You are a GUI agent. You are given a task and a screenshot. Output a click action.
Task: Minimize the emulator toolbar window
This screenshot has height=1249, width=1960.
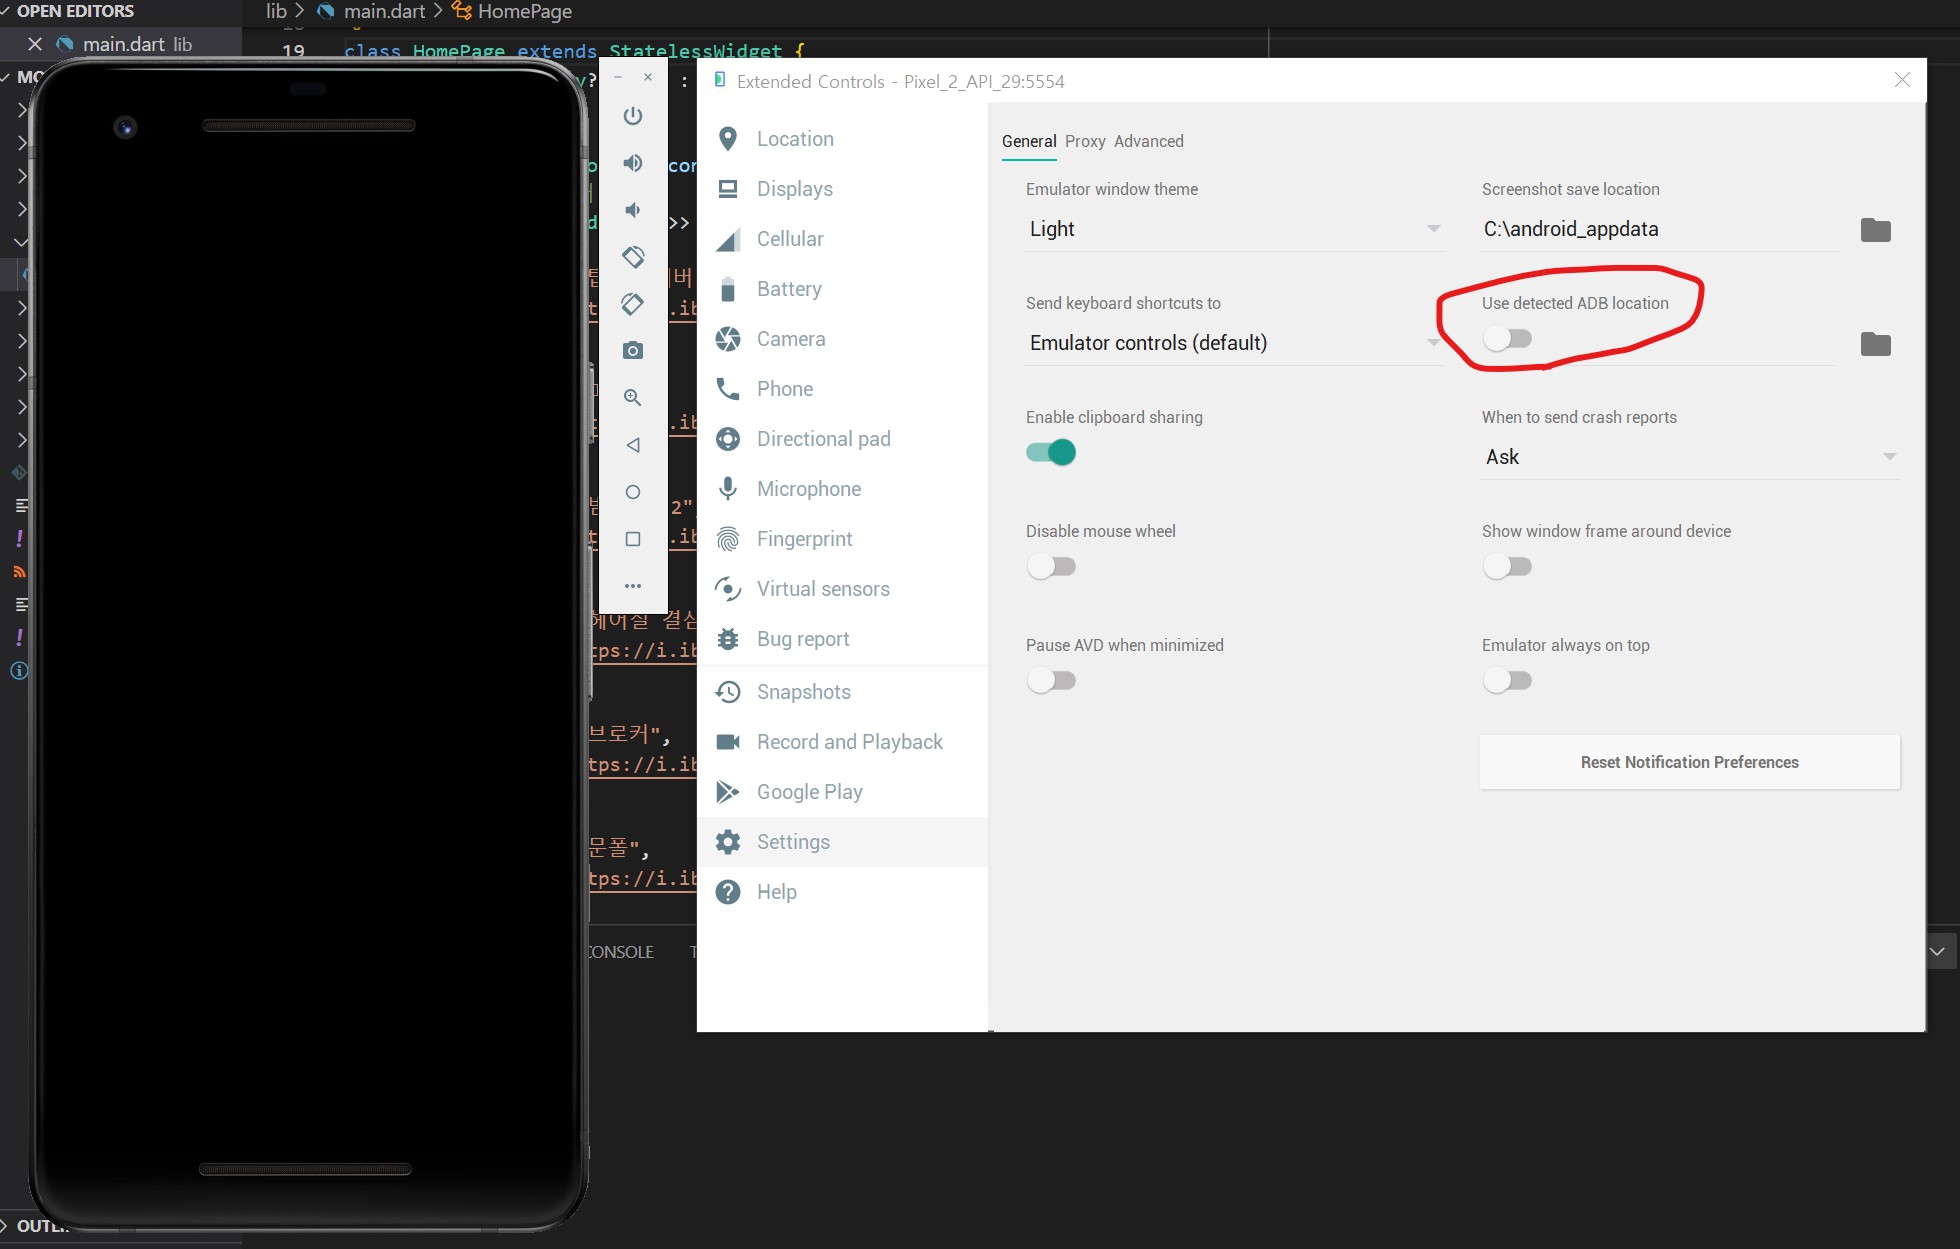pos(618,77)
